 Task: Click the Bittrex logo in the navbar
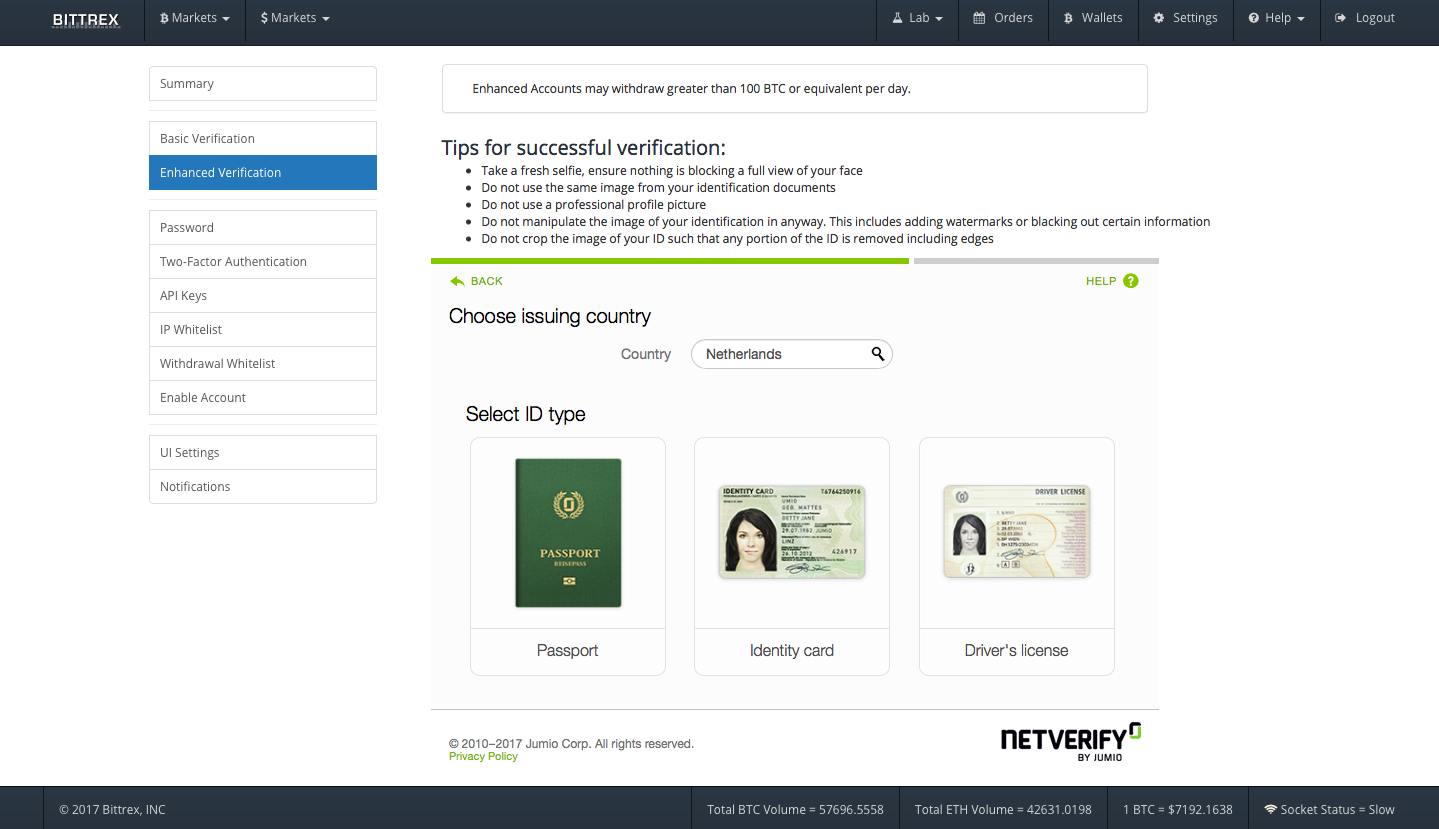[85, 18]
